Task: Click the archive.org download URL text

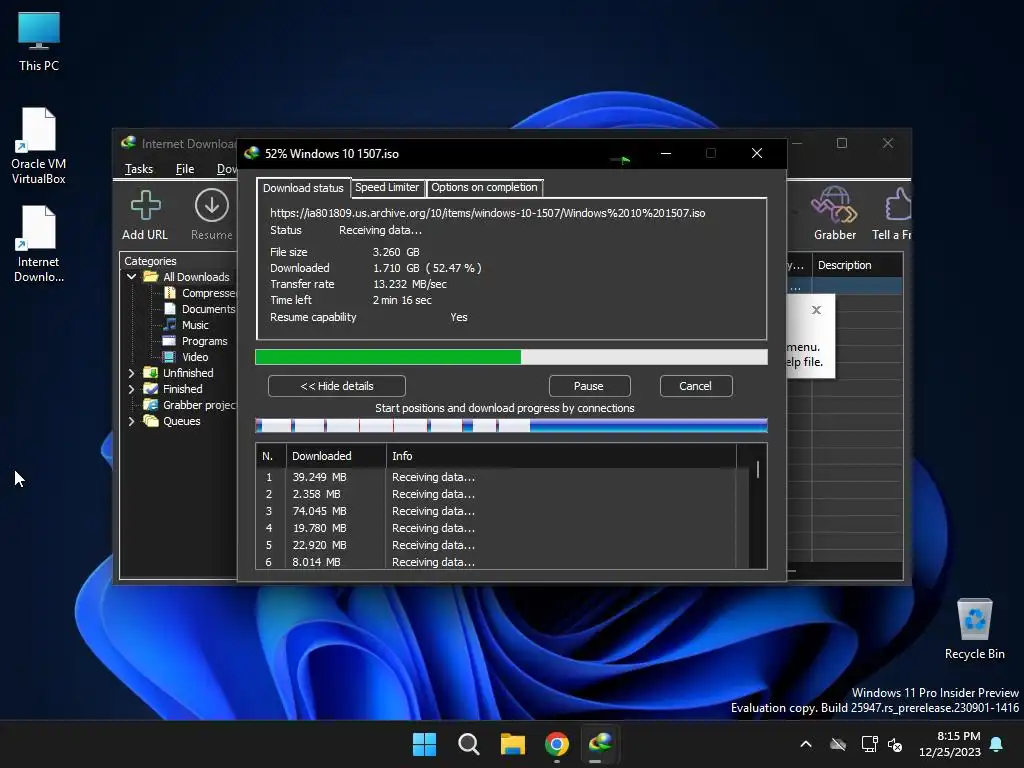Action: 487,213
